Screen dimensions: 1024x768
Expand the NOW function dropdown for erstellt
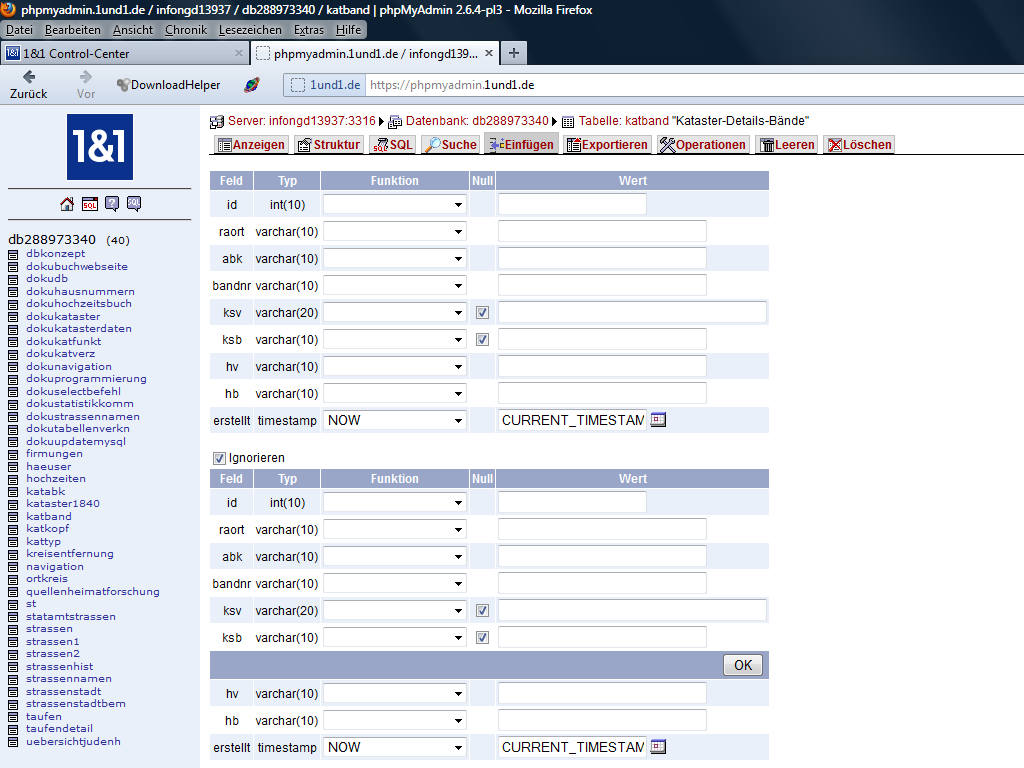coord(394,421)
